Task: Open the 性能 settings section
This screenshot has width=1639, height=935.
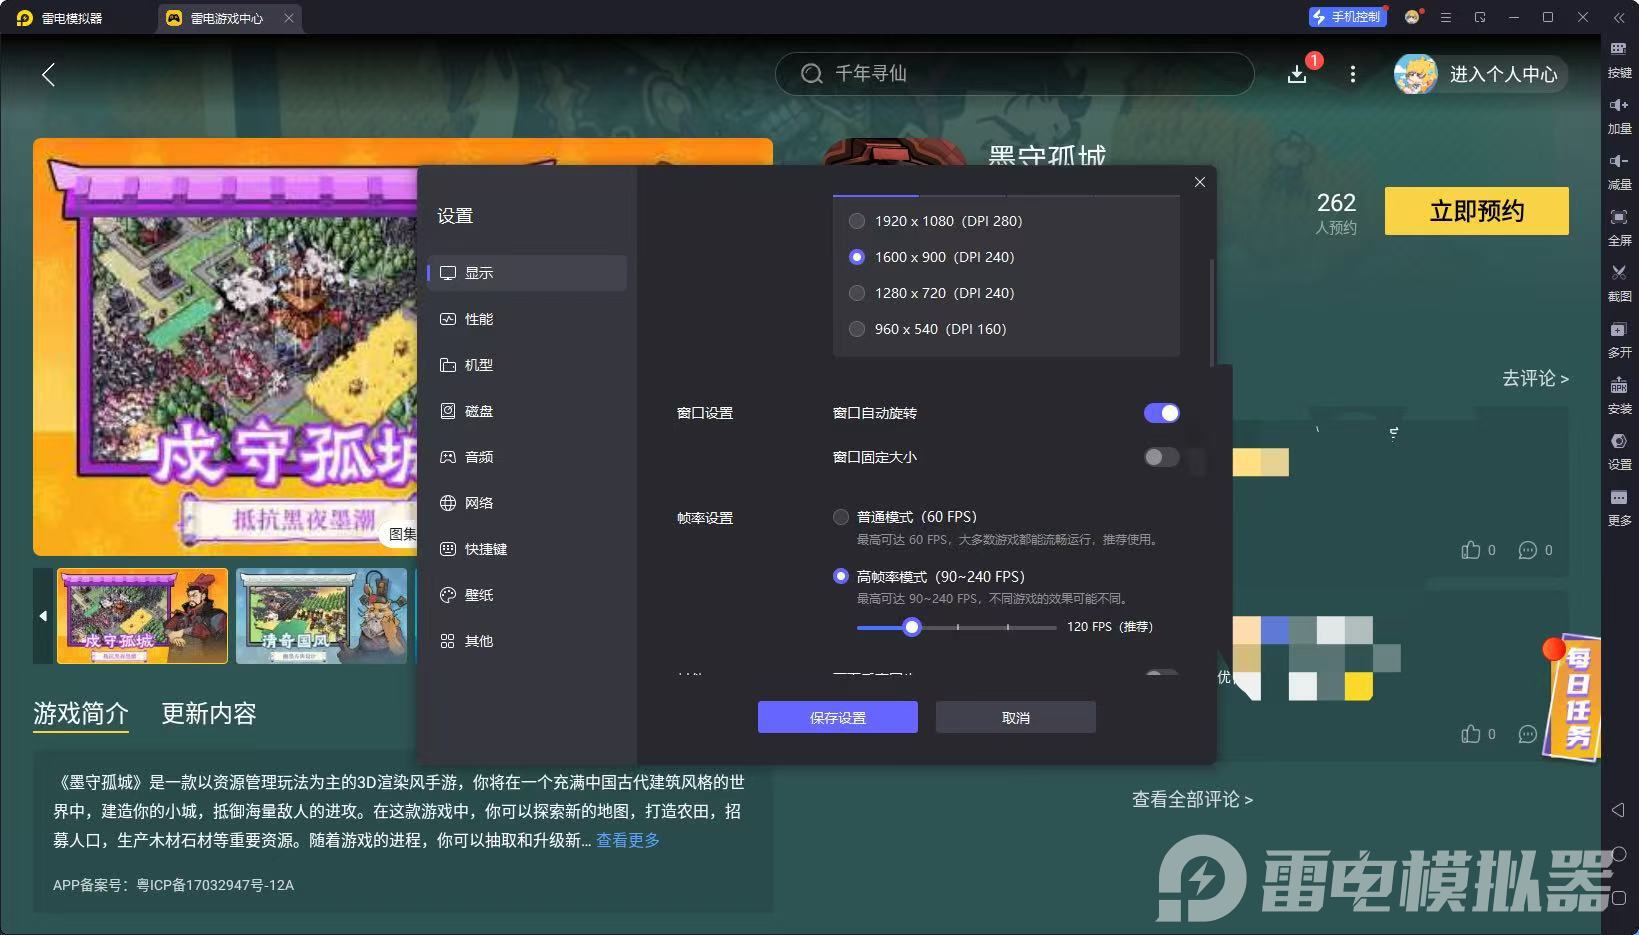Action: click(527, 319)
